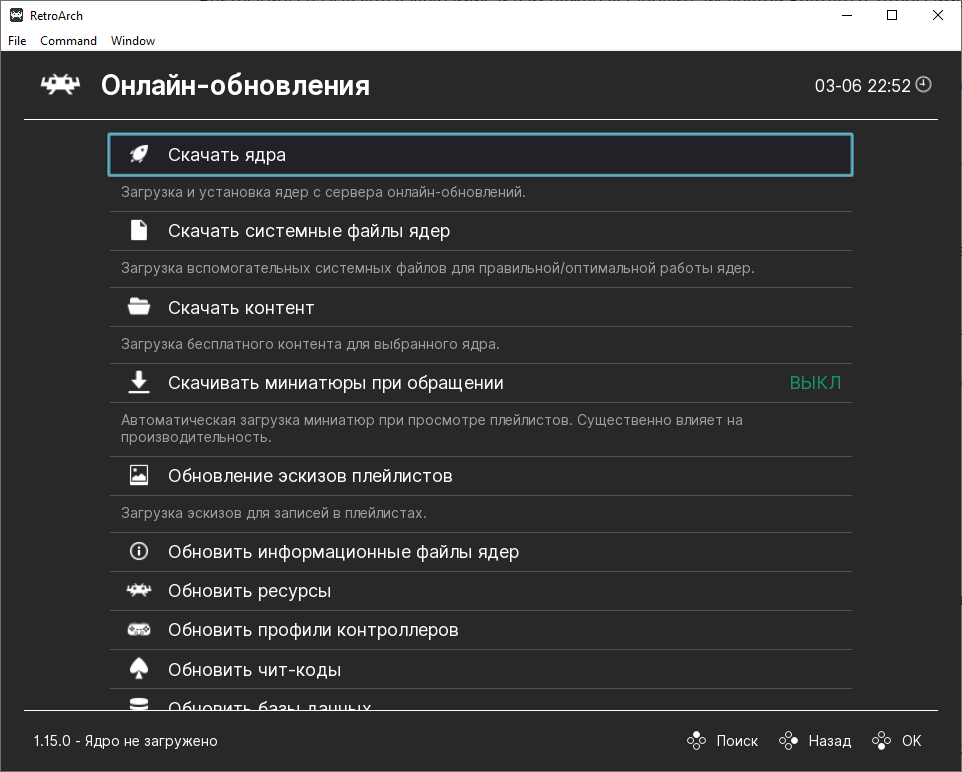Click description Загрузка и установка ядер с сервера
This screenshot has height=772, width=962.
pyautogui.click(x=323, y=192)
